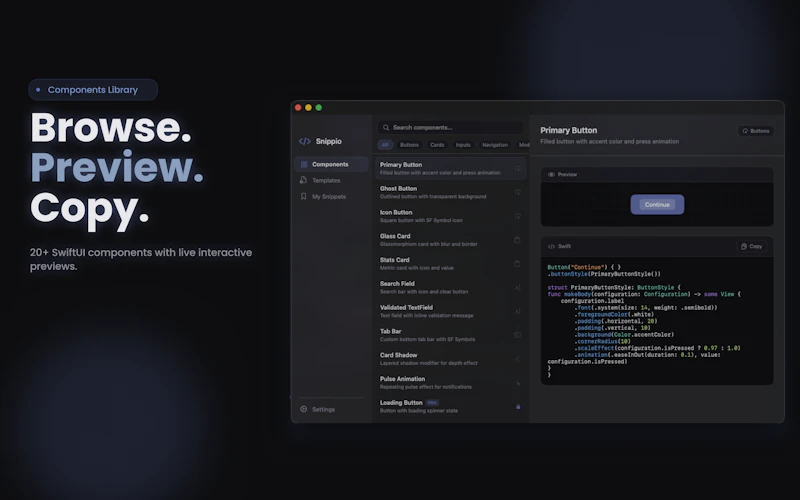Click the input icon on Search Field row
The height and width of the screenshot is (500, 800).
(517, 287)
